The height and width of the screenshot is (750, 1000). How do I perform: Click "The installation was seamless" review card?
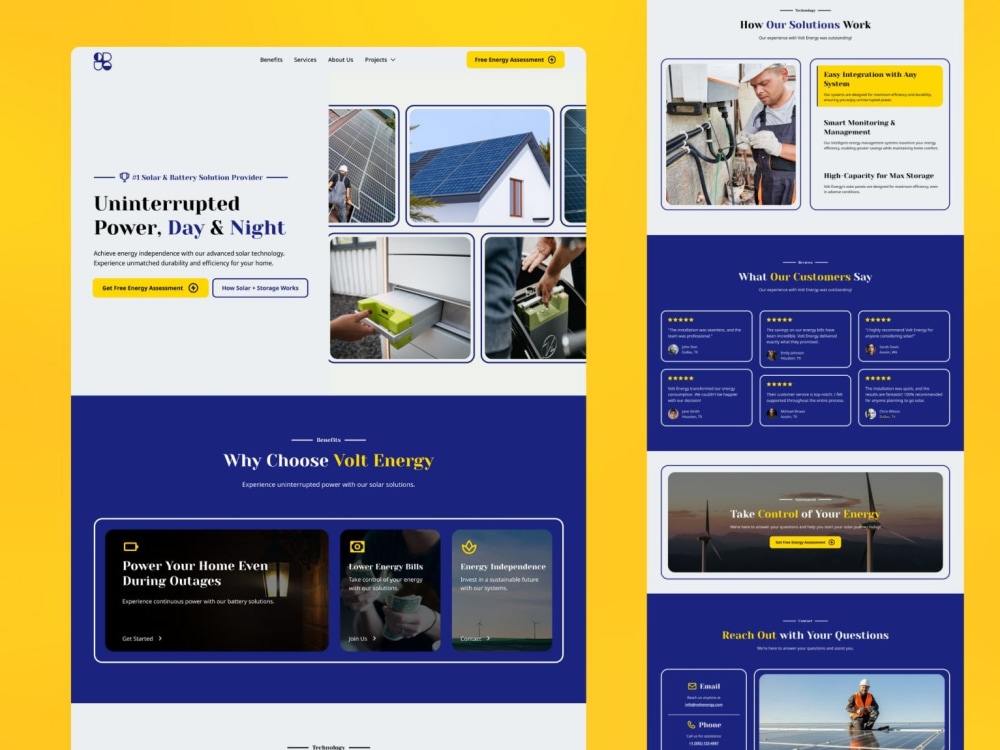click(707, 336)
